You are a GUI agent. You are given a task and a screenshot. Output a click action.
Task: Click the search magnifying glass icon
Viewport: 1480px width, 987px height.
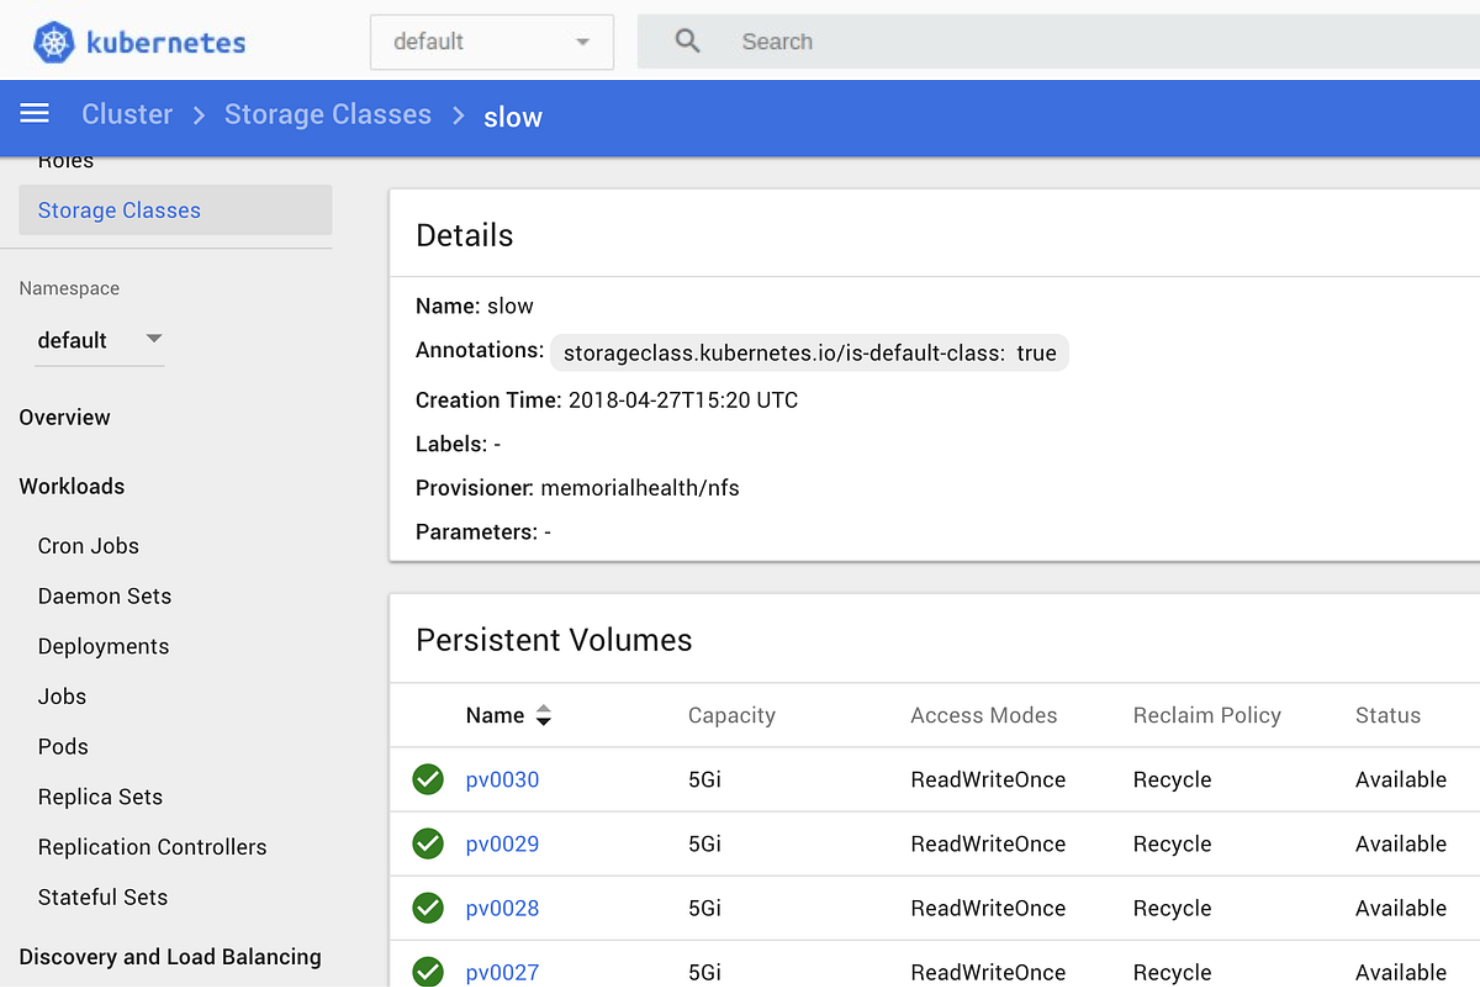(x=687, y=40)
